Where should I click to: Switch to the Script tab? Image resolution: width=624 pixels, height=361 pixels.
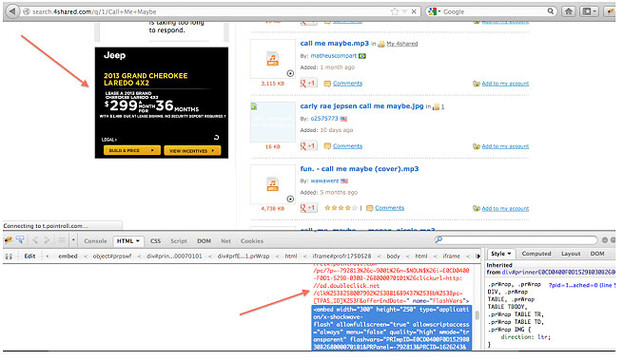[x=179, y=241]
